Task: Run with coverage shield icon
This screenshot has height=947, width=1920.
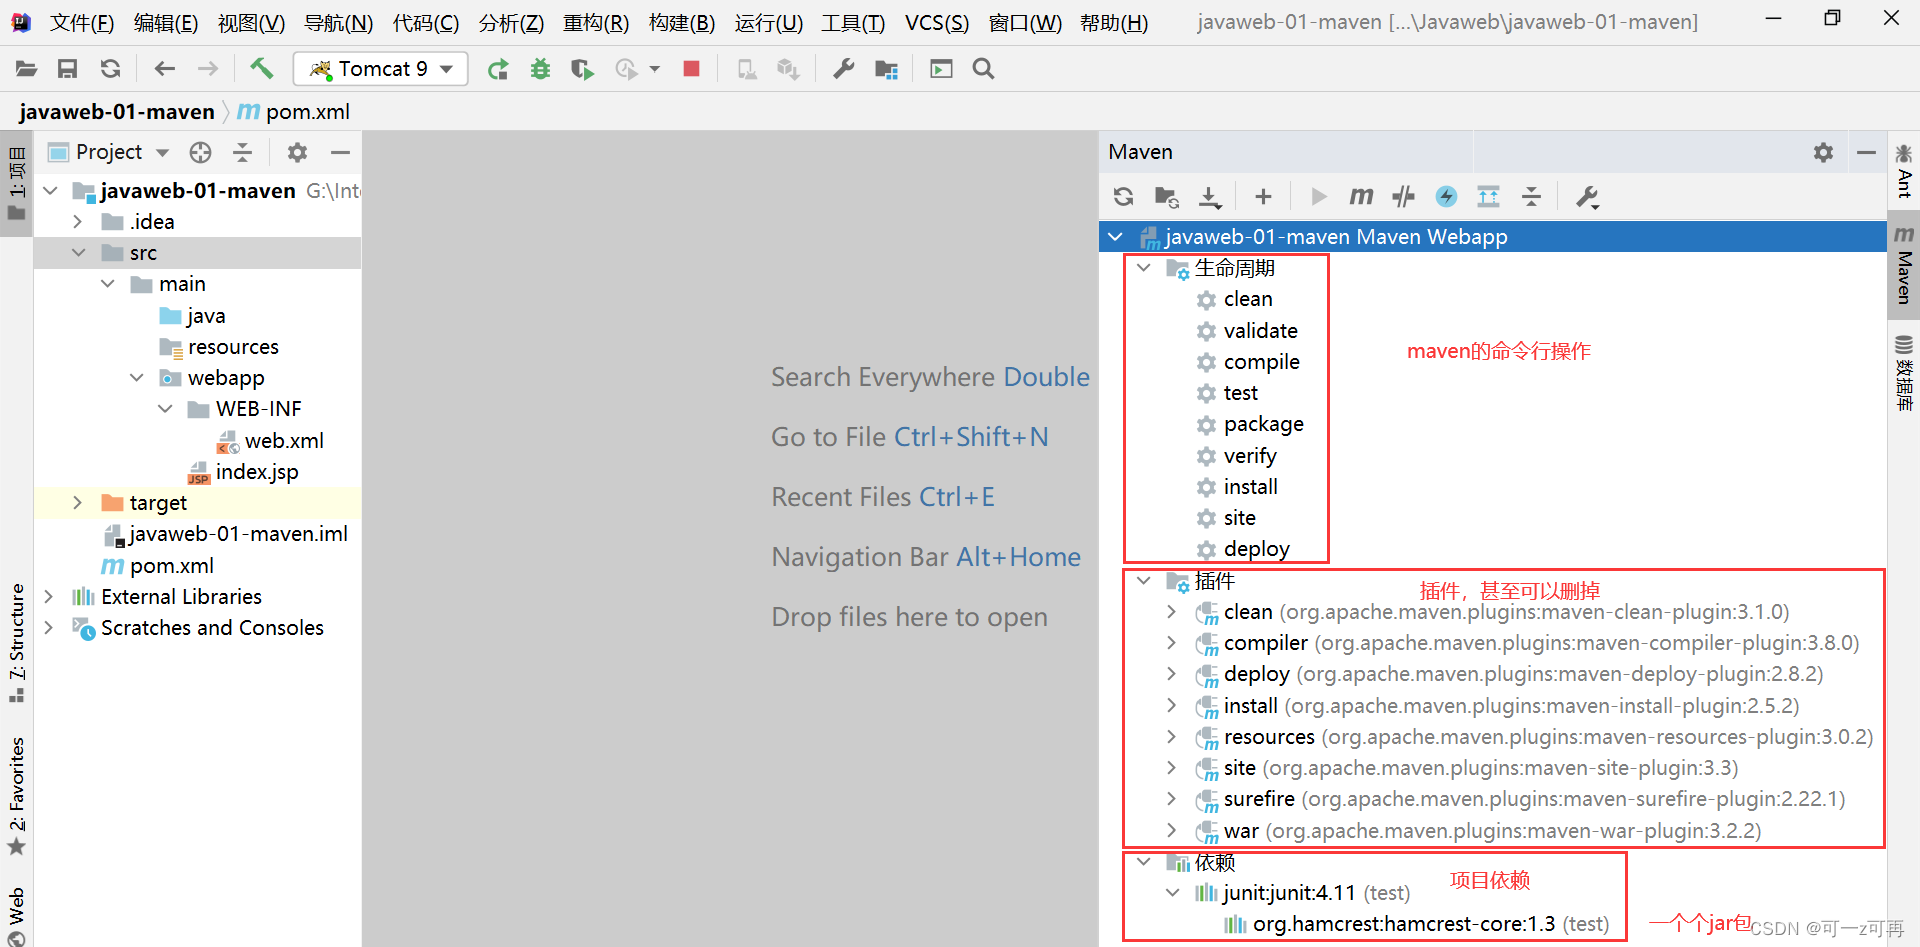Action: point(582,69)
